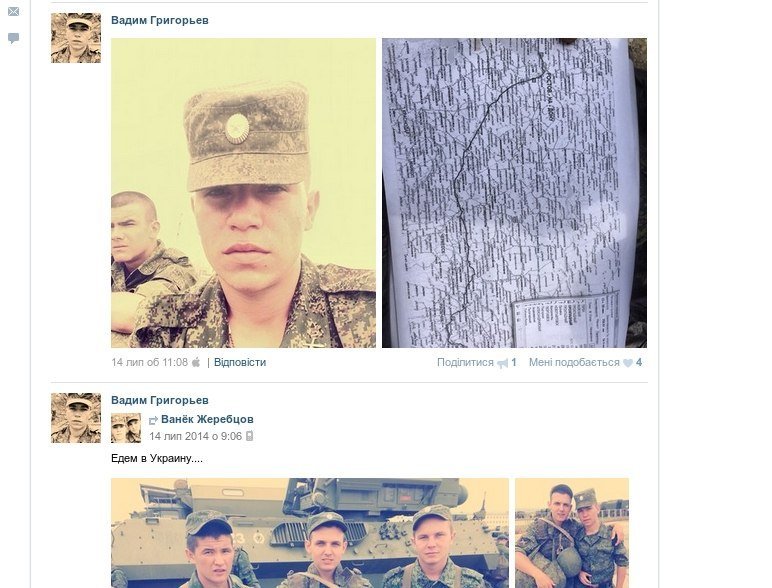The width and height of the screenshot is (772, 588).
Task: Open the speech bubble comments icon
Action: pos(14,38)
